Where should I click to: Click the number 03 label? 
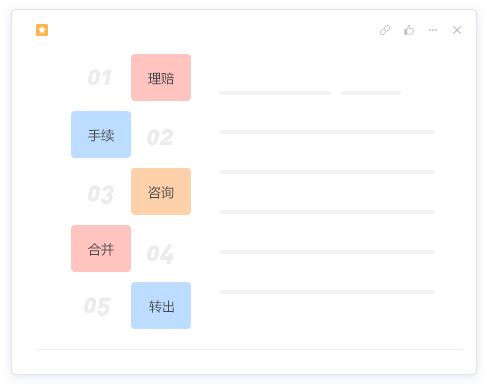click(x=101, y=194)
